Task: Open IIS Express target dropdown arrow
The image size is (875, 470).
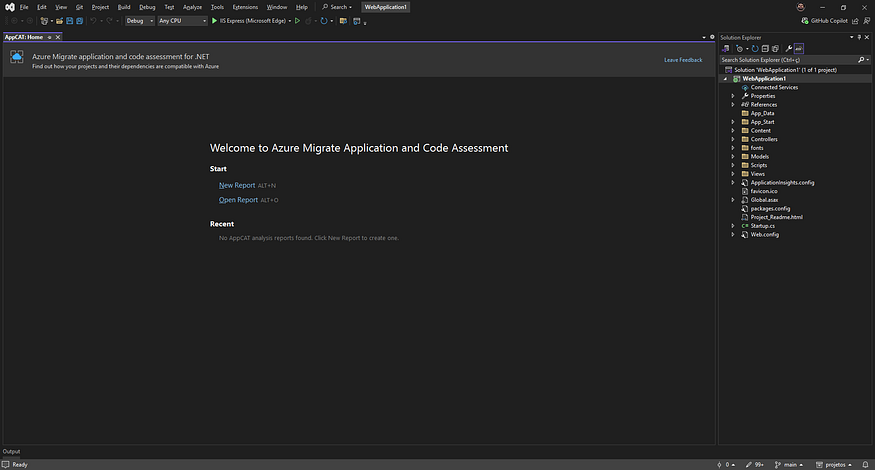Action: pyautogui.click(x=290, y=21)
